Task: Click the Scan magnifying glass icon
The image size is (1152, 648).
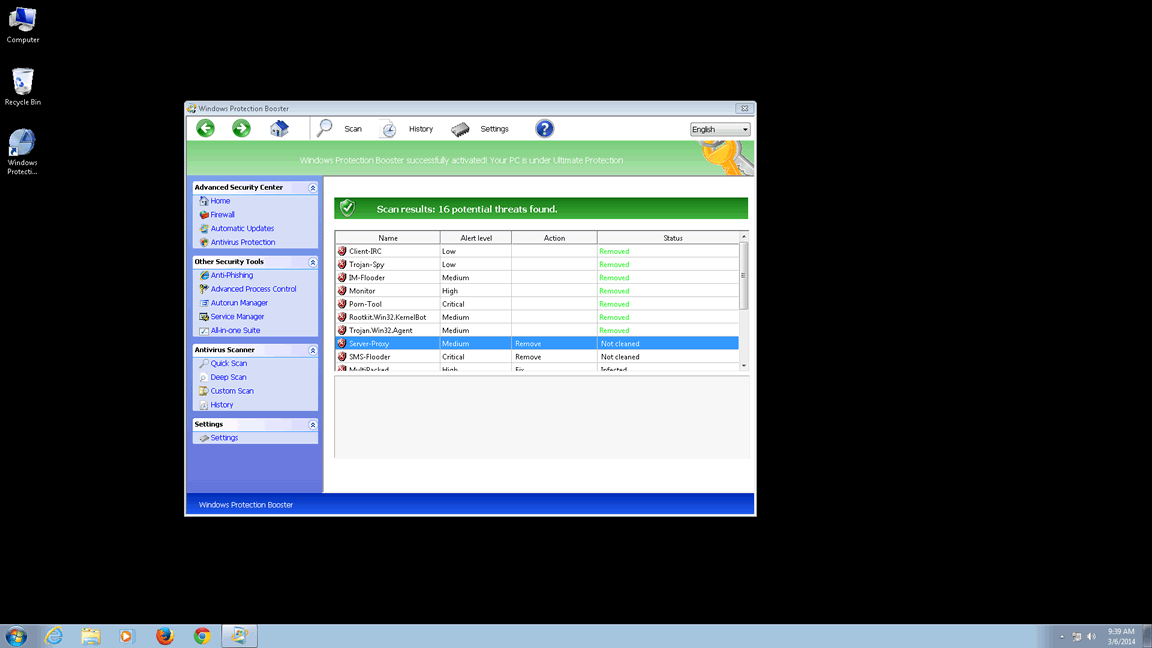Action: click(x=325, y=128)
